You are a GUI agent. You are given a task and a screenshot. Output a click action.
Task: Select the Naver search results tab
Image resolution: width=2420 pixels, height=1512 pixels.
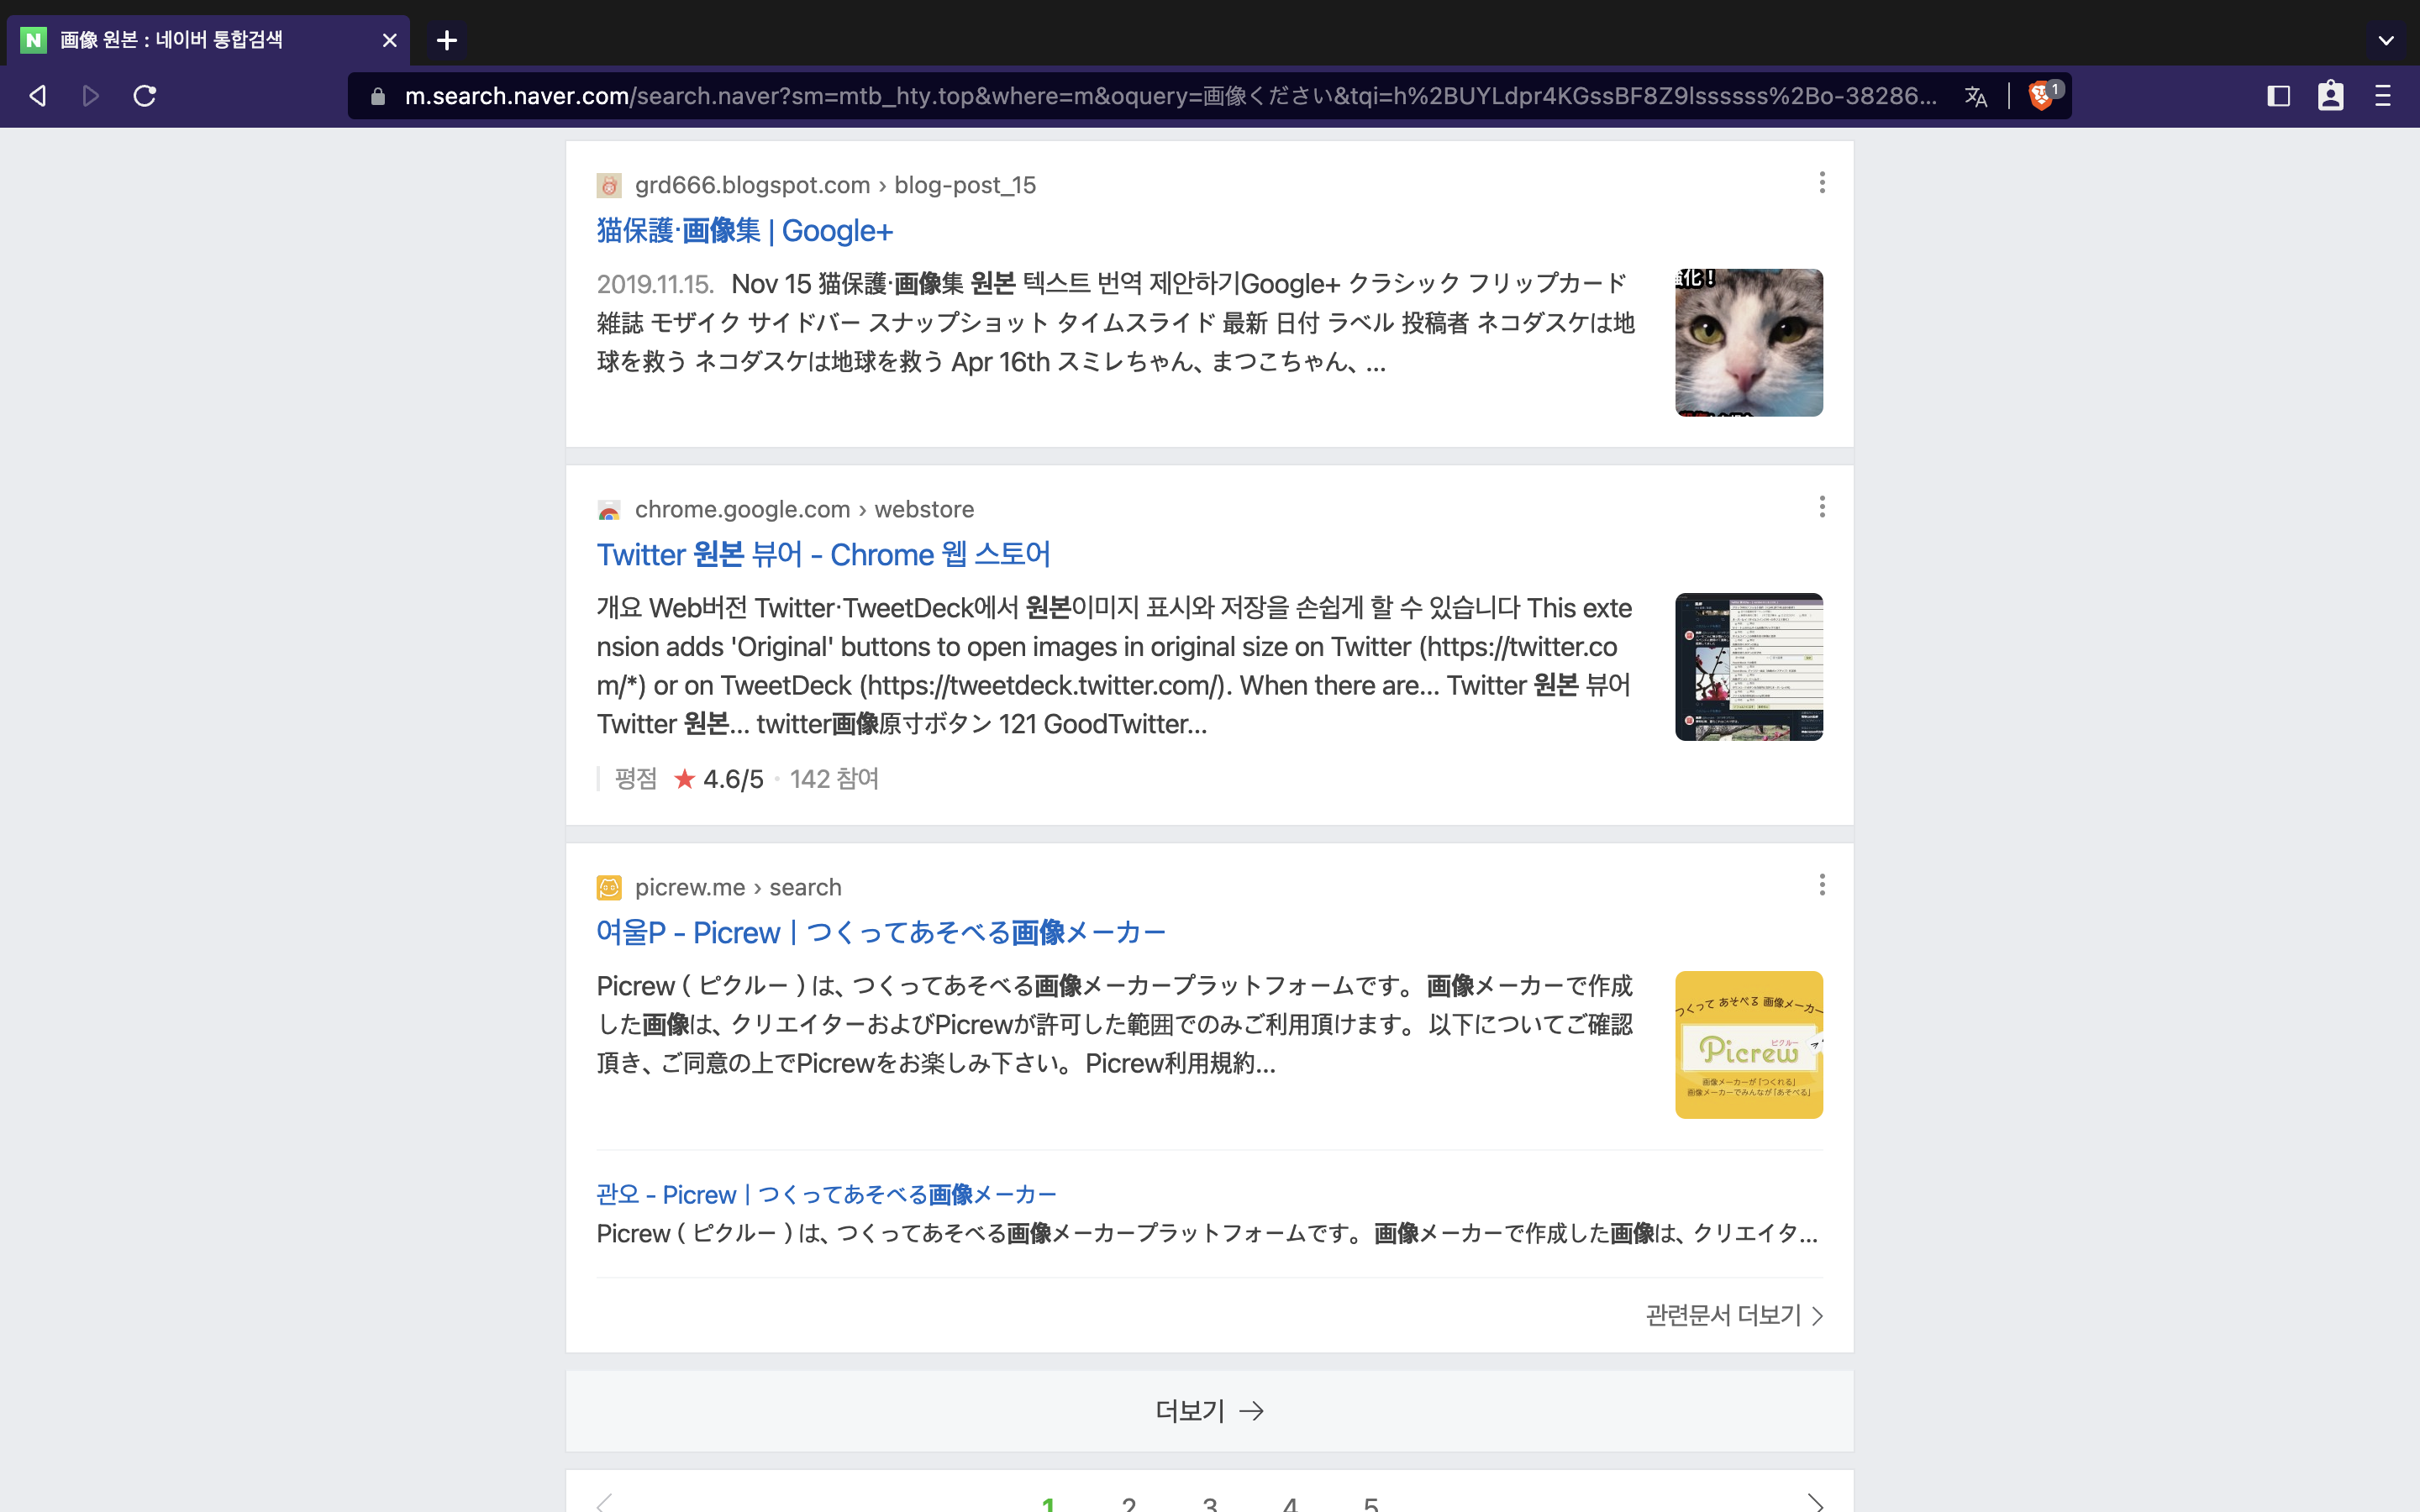[x=208, y=40]
